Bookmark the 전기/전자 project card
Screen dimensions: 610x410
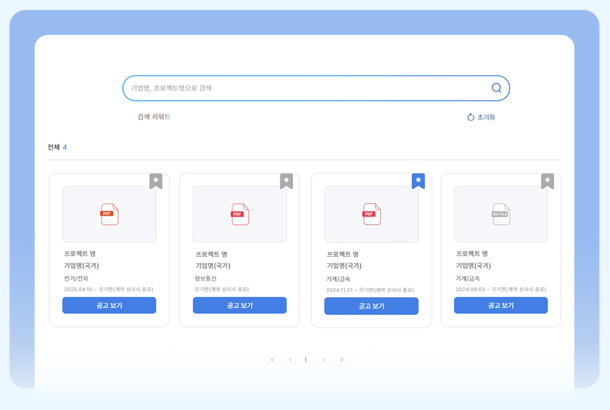(x=156, y=181)
